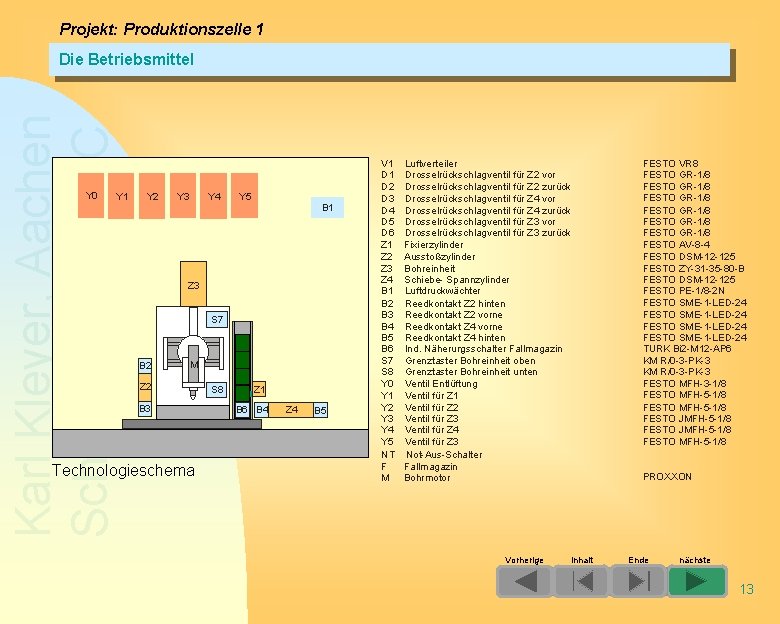
Task: Click the slide number 13
Action: click(x=747, y=589)
